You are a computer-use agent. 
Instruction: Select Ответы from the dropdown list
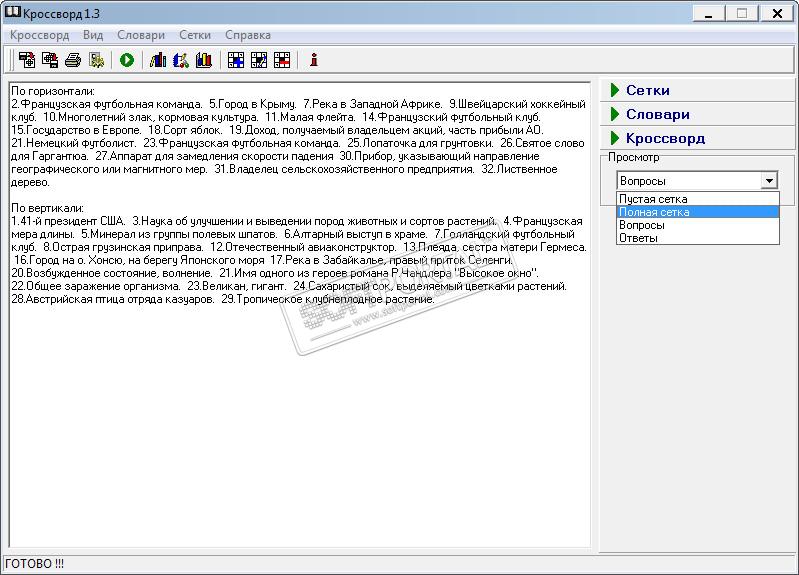click(698, 238)
